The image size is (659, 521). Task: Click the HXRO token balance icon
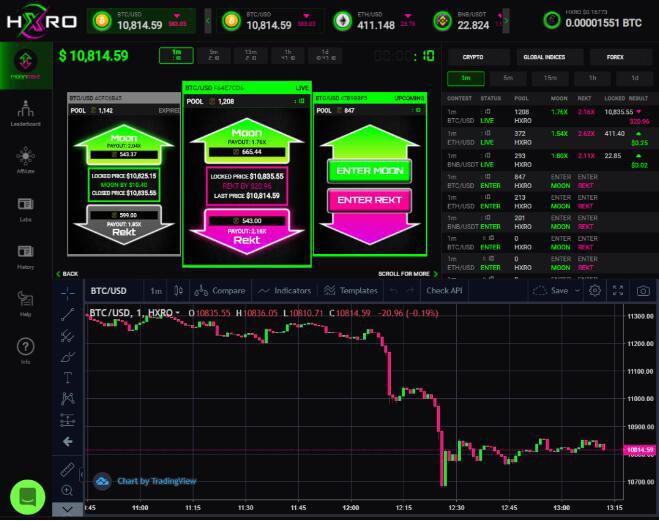click(552, 20)
